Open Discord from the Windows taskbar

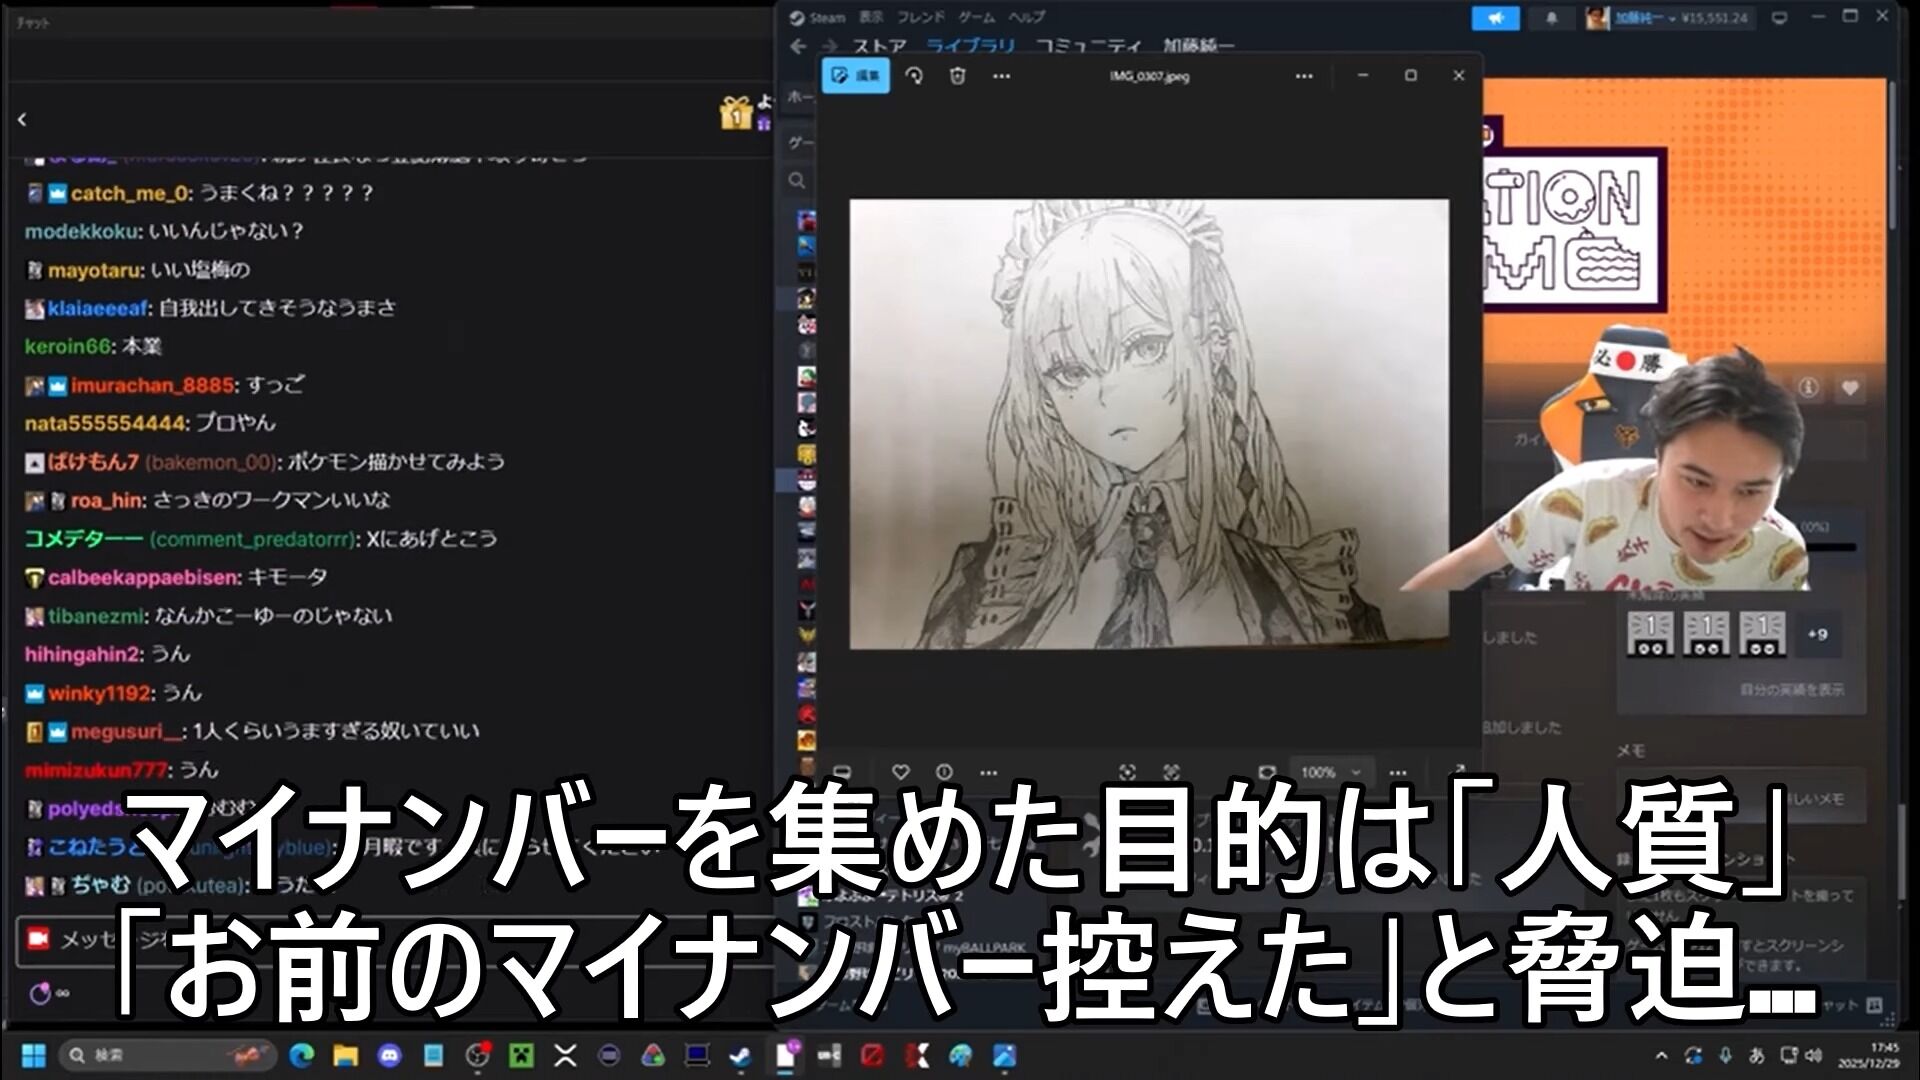389,1055
